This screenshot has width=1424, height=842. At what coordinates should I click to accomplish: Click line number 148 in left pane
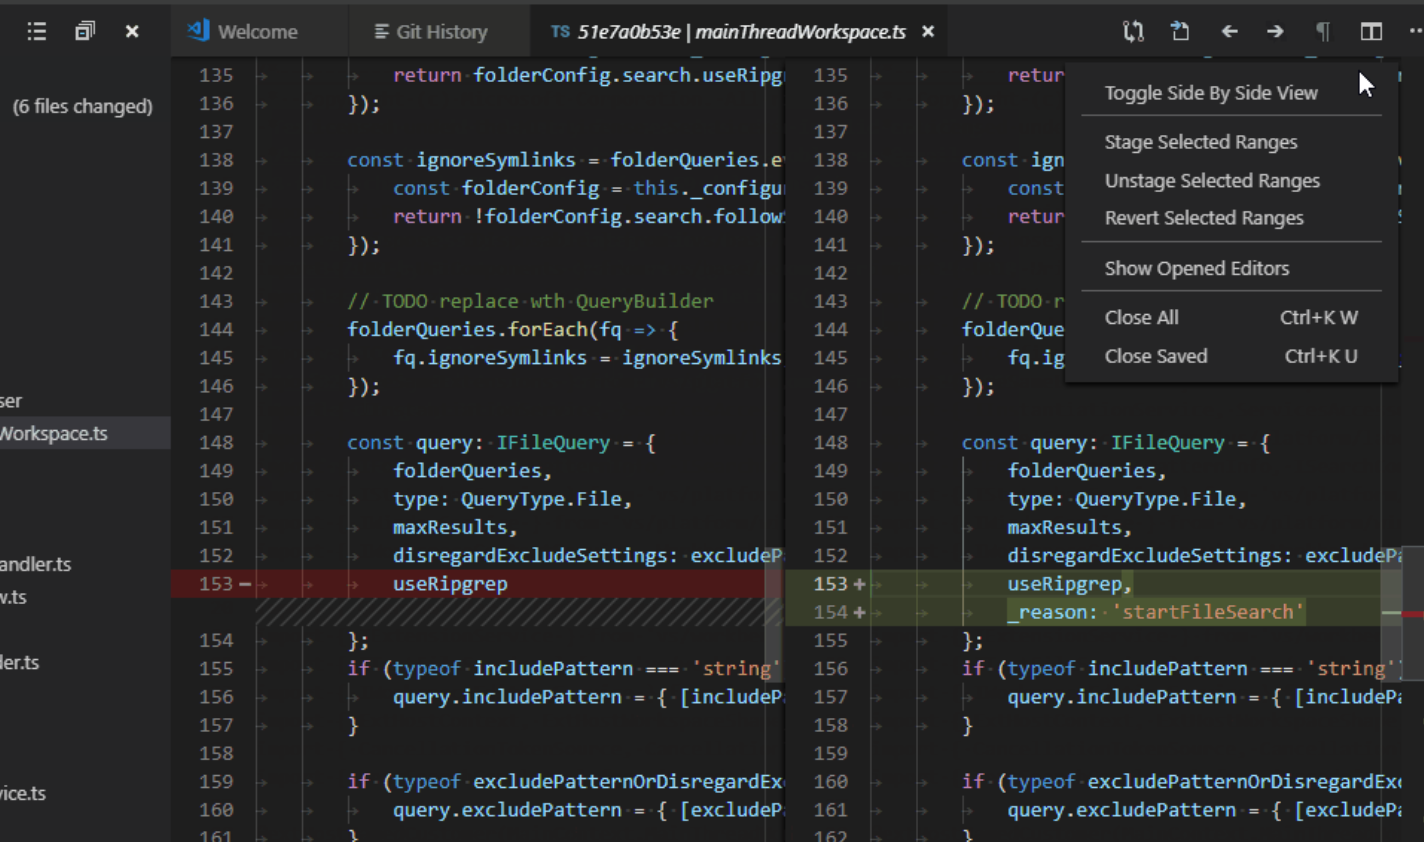tap(216, 443)
